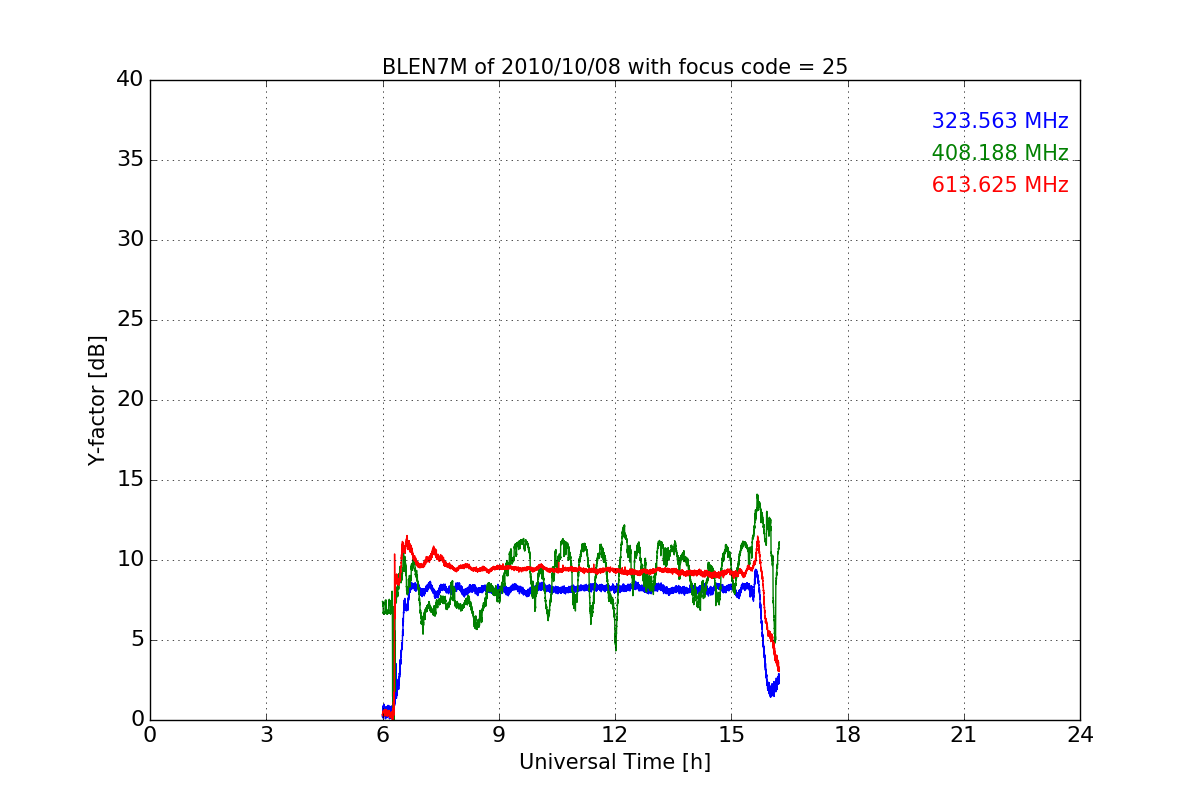Click the red curve peak near 6.5 h

(x=407, y=538)
